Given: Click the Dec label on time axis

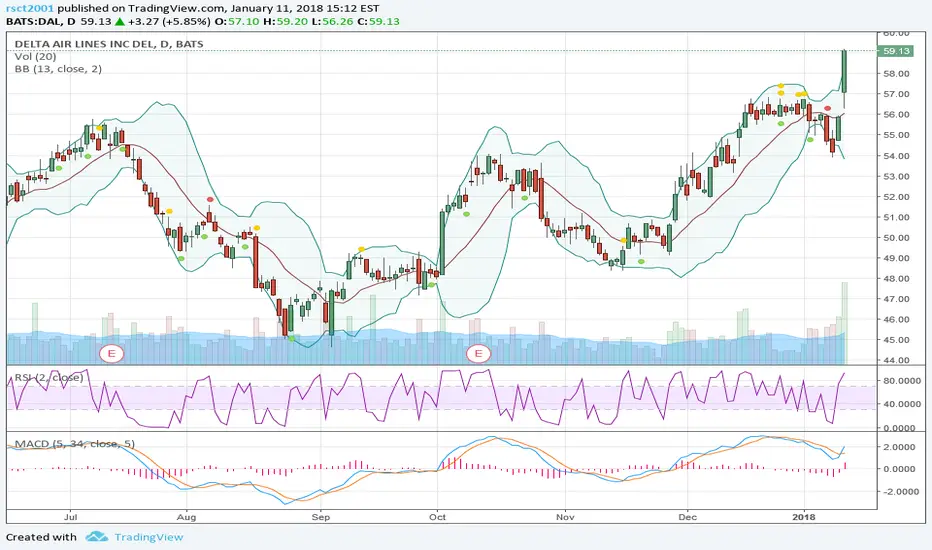Looking at the screenshot, I should pyautogui.click(x=688, y=517).
